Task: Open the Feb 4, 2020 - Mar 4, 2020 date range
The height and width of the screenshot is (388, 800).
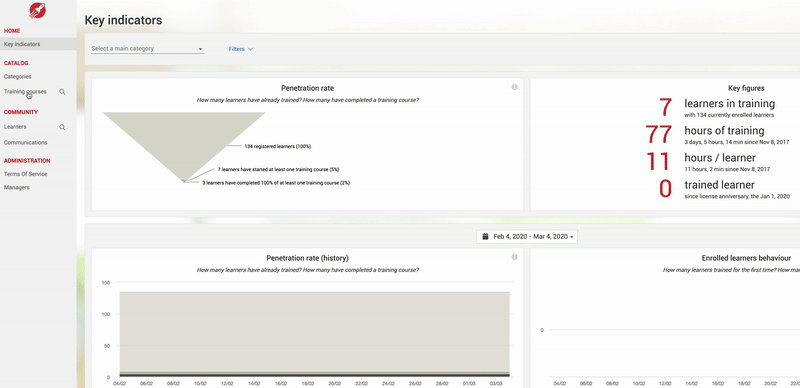Action: tap(527, 237)
